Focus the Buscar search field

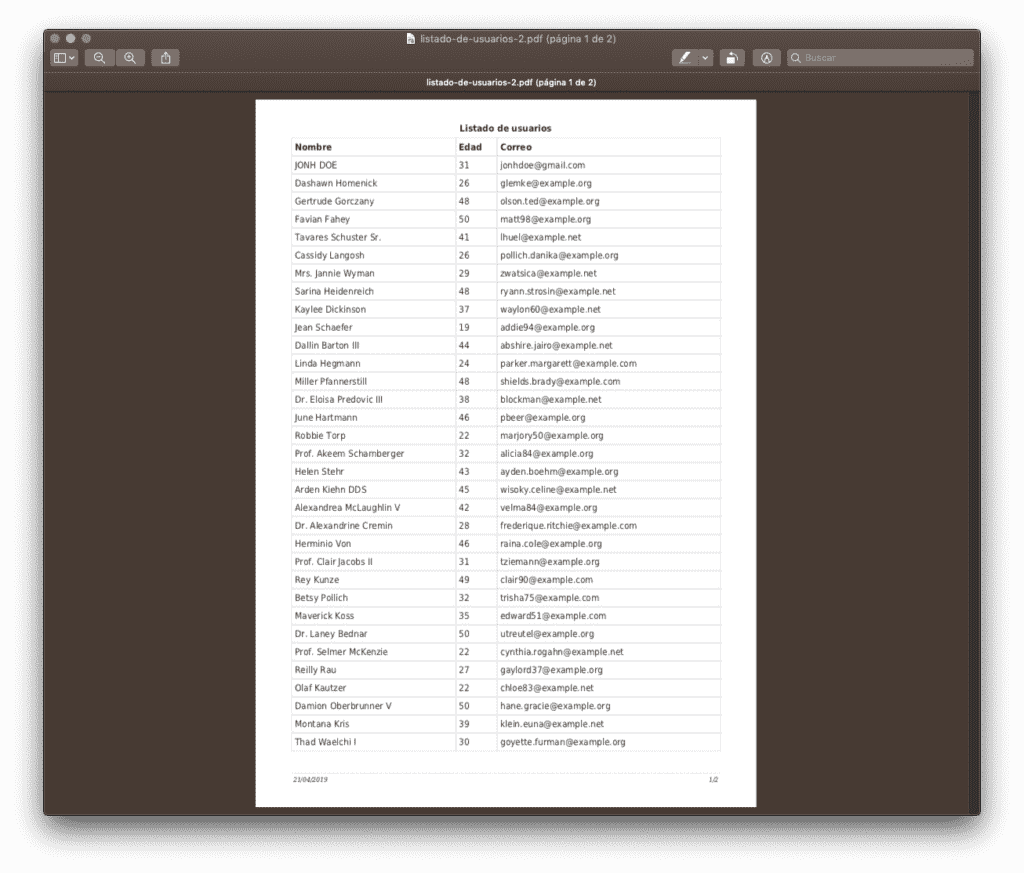coord(880,58)
